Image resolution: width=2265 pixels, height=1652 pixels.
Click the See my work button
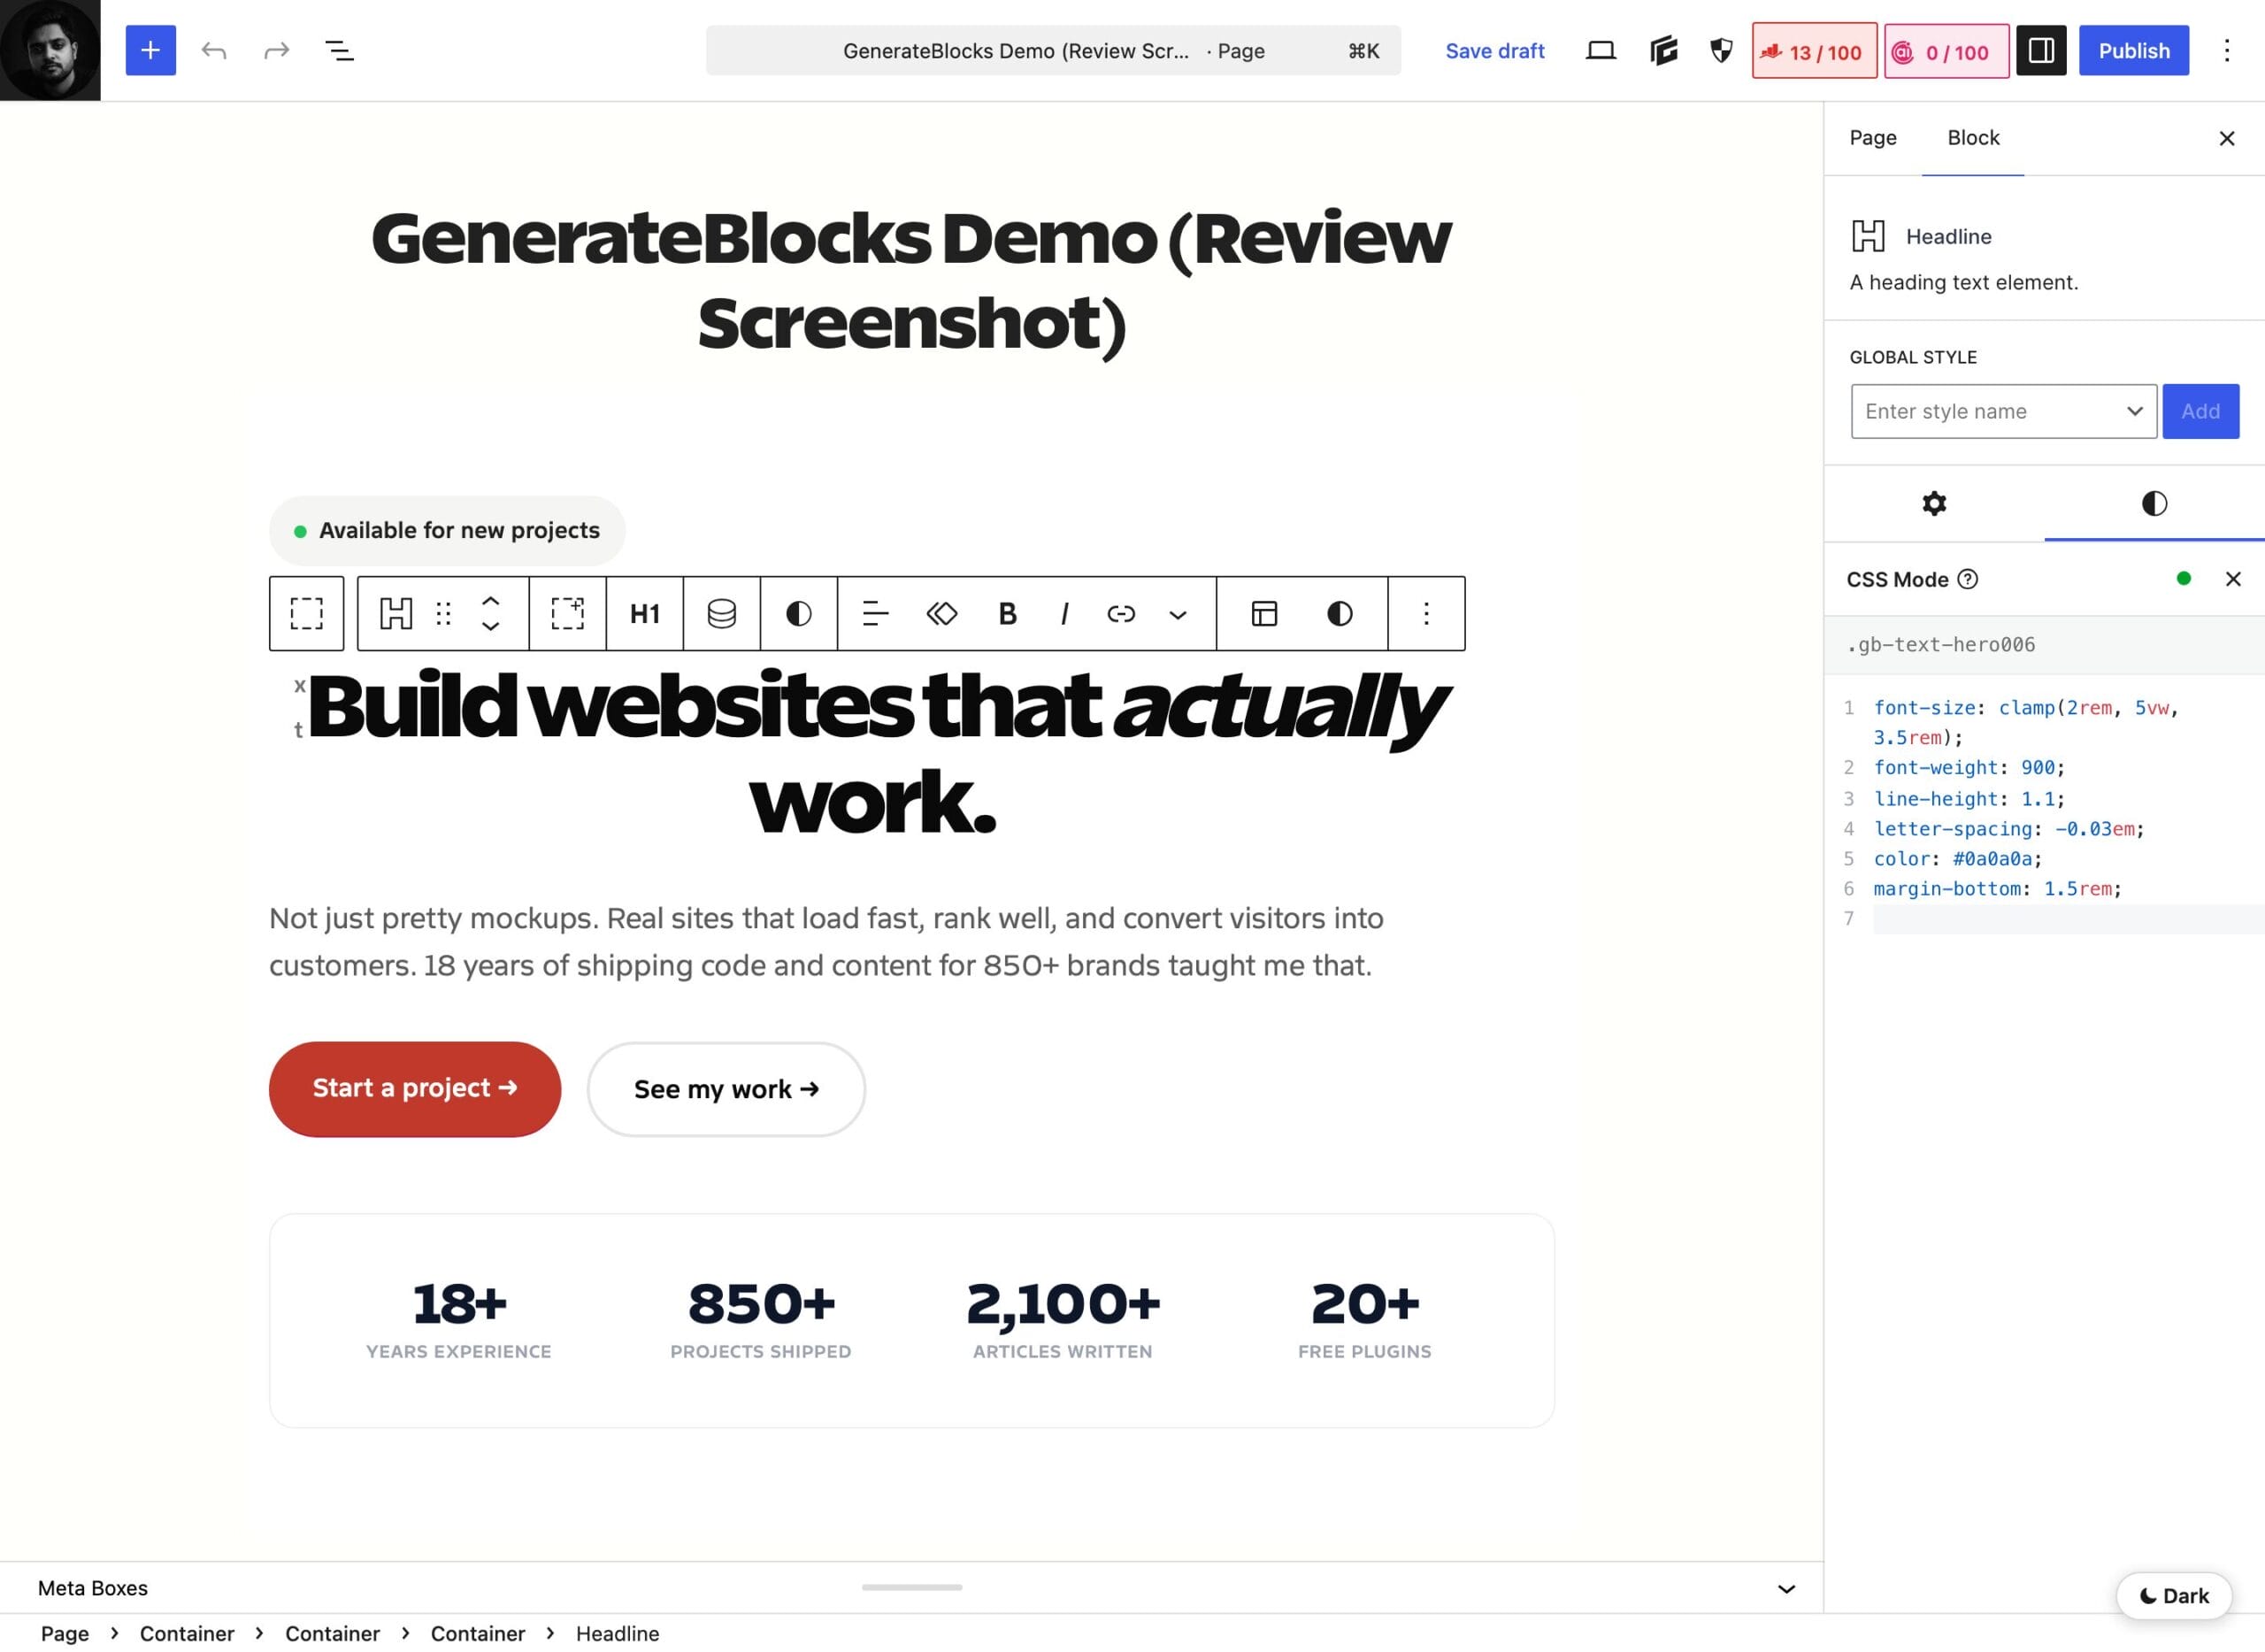[x=726, y=1088]
